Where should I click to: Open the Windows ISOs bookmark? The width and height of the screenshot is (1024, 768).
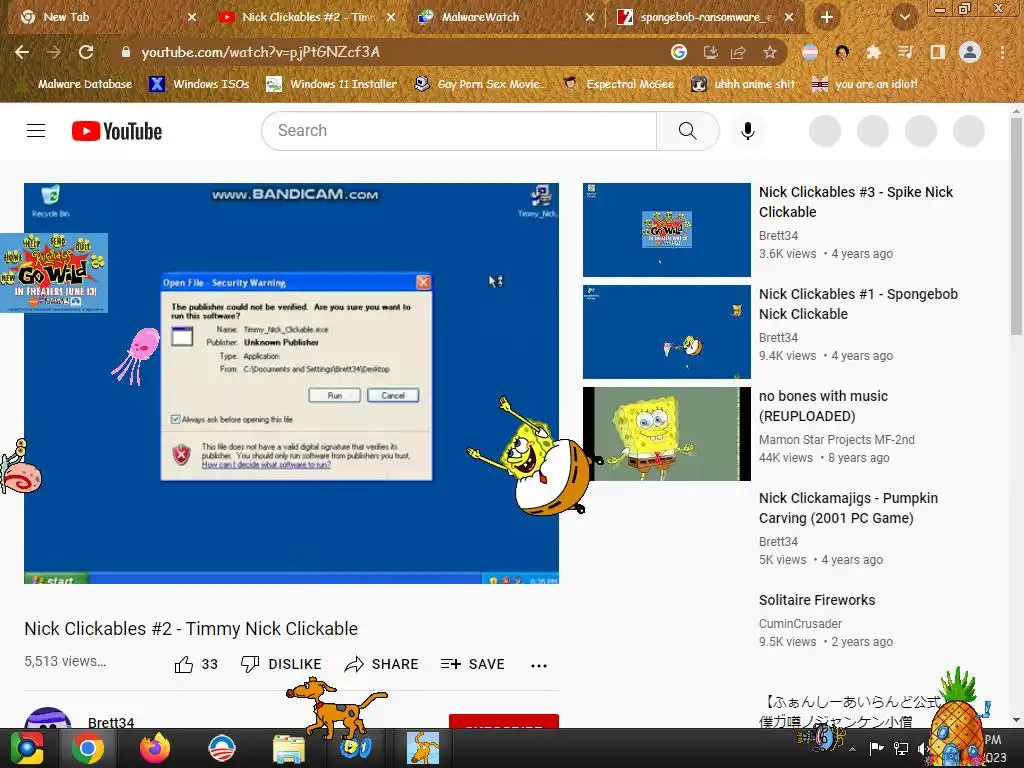pyautogui.click(x=199, y=84)
